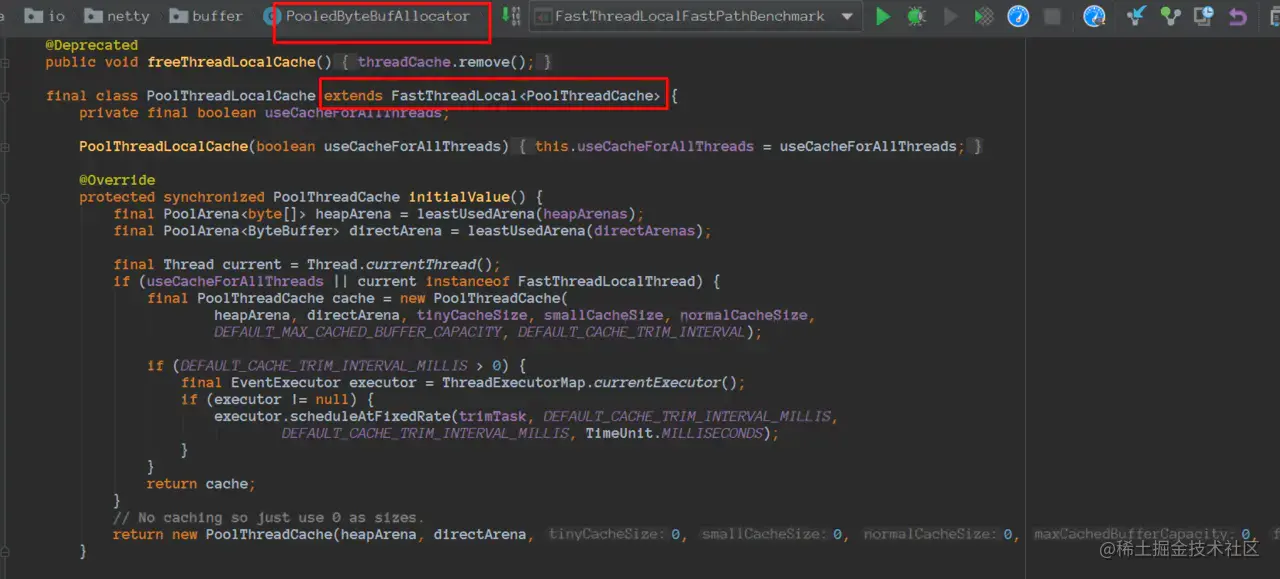The width and height of the screenshot is (1280, 579).
Task: Click scheduleAtFixedRate method call
Action: point(370,416)
